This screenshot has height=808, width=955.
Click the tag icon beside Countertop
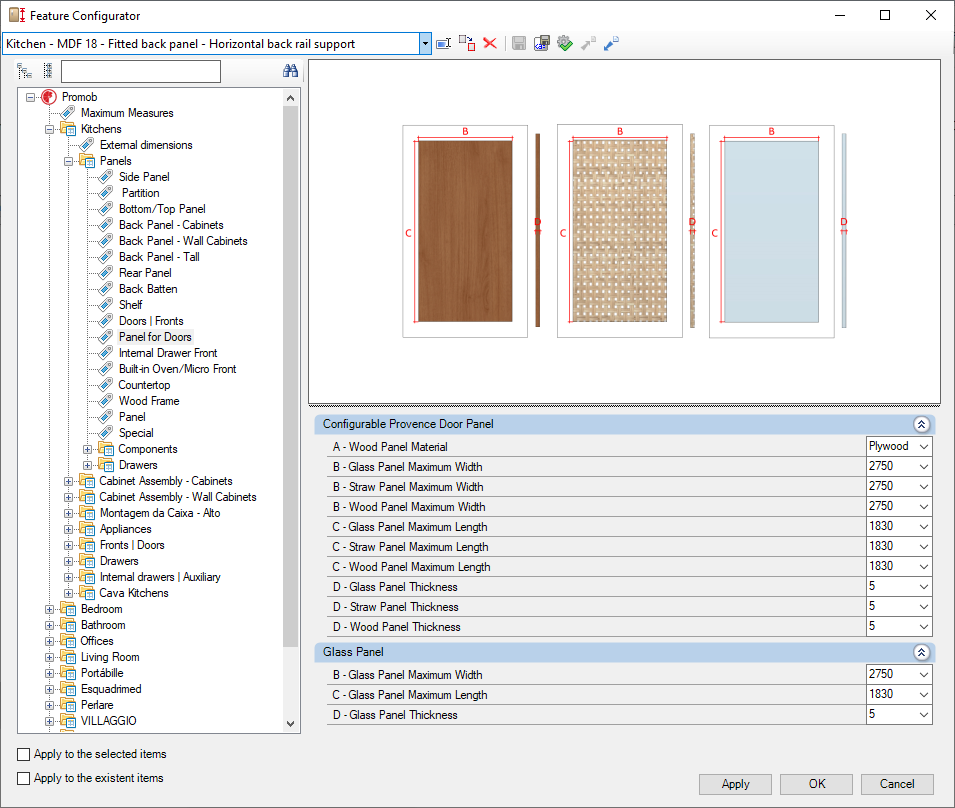tap(106, 385)
